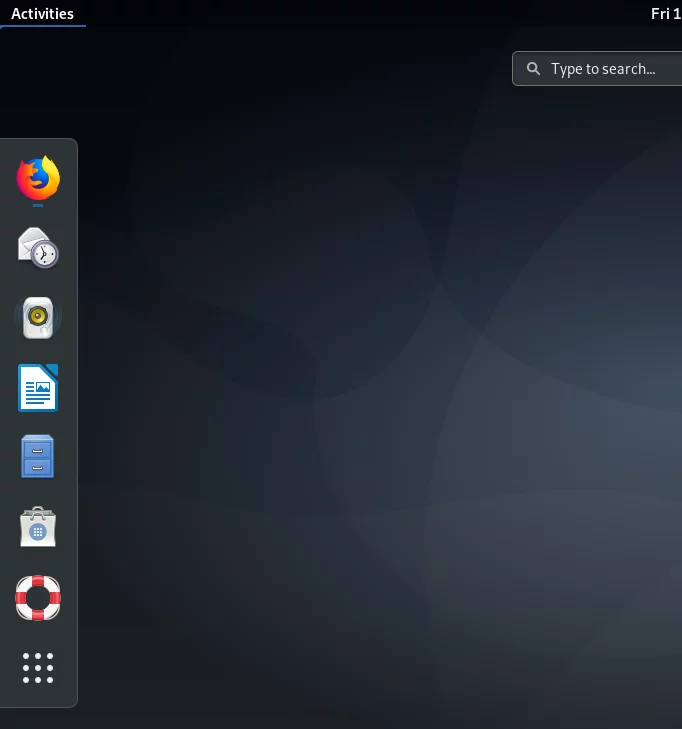Open Evolution mail and calendar
The width and height of the screenshot is (682, 729).
pos(38,248)
